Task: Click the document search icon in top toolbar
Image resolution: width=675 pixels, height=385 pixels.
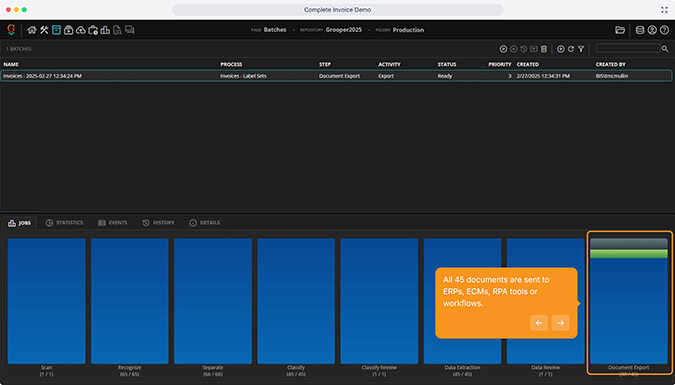Action: tap(117, 30)
